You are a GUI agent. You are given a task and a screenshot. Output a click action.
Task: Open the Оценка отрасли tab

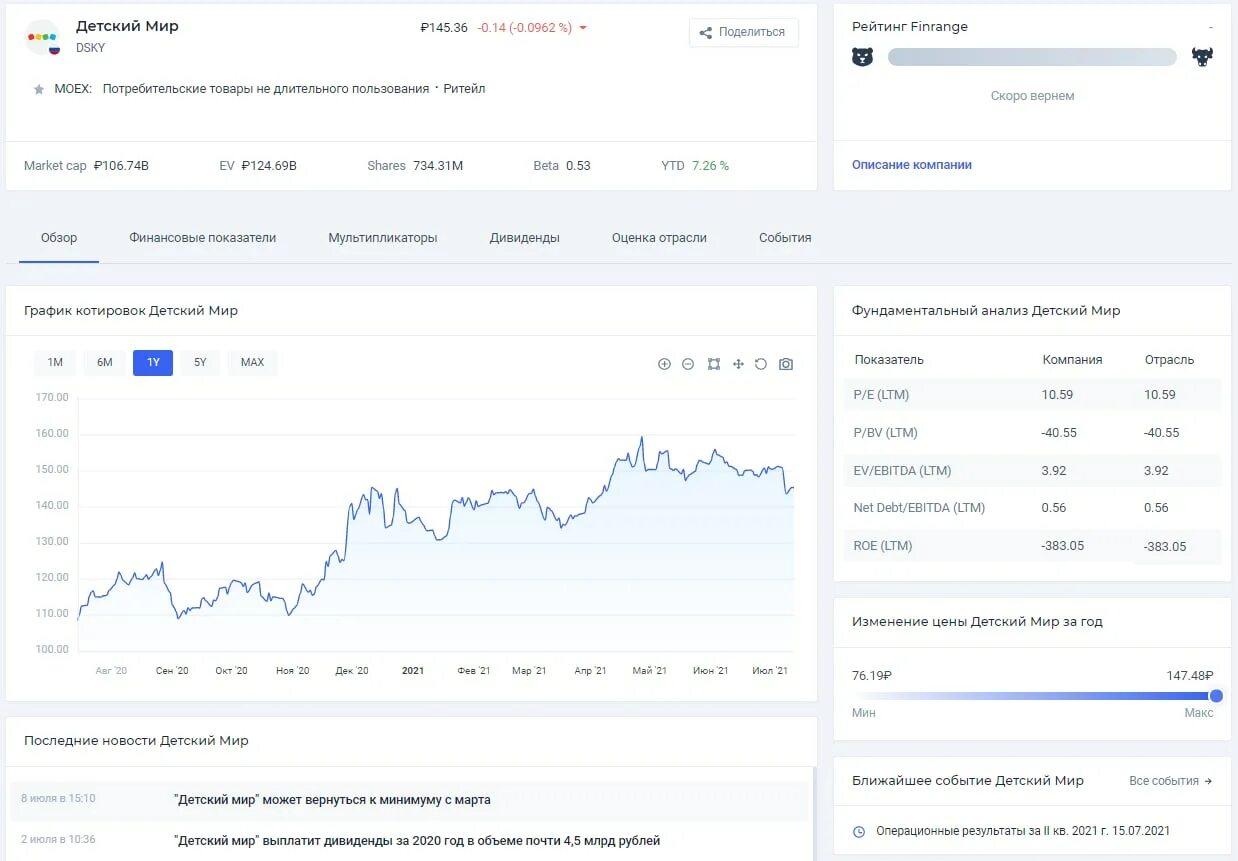tap(660, 238)
